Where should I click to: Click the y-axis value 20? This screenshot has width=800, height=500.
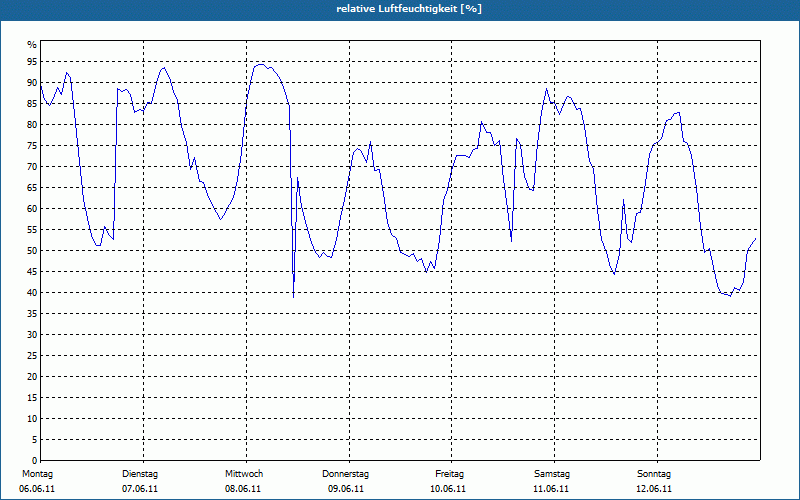coord(32,377)
